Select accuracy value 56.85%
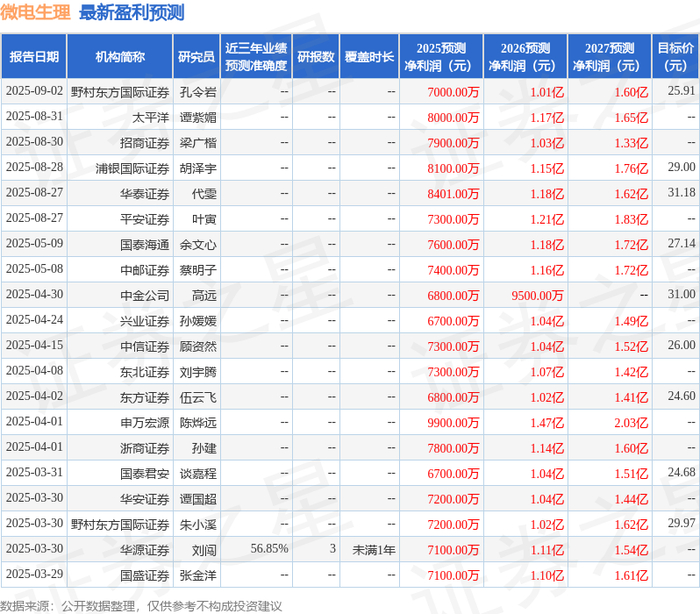Screen dimensions: 700x614 point(269,549)
